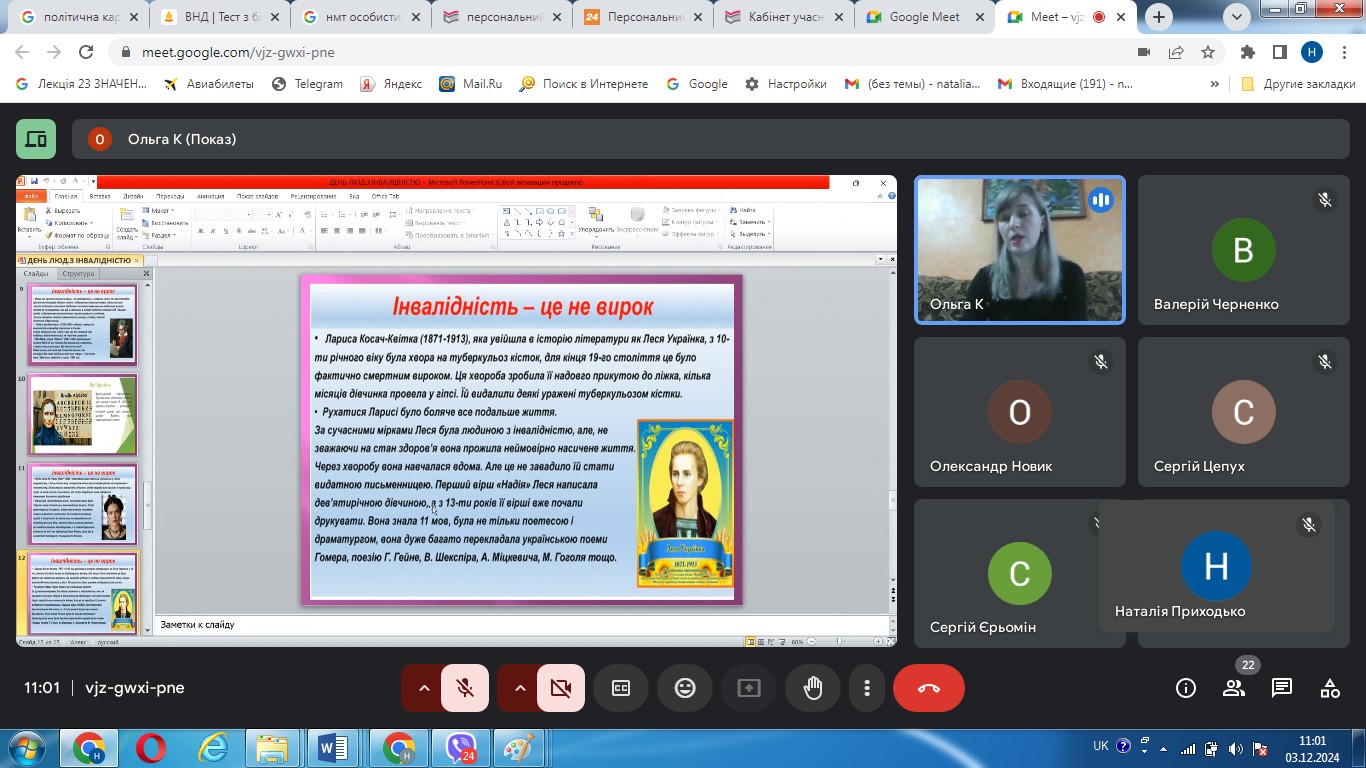Show the participants list
The image size is (1366, 768).
click(1234, 688)
